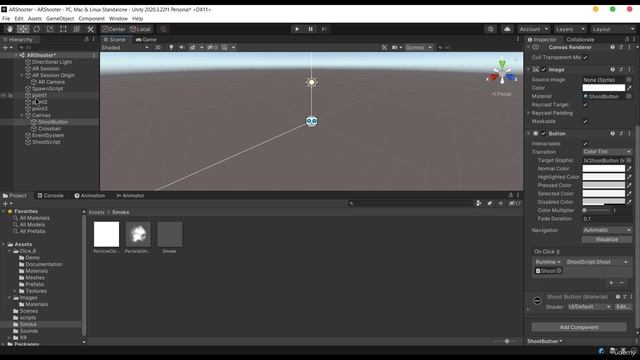Select the Directional Light sun gizmo
This screenshot has height=360, width=640.
click(x=311, y=82)
